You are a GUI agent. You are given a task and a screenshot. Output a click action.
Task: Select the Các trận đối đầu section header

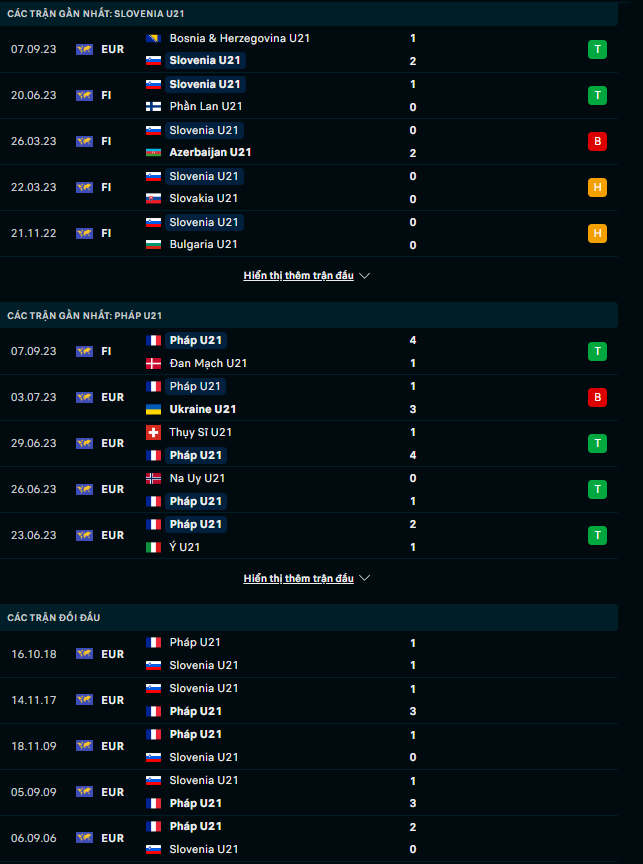click(x=55, y=618)
